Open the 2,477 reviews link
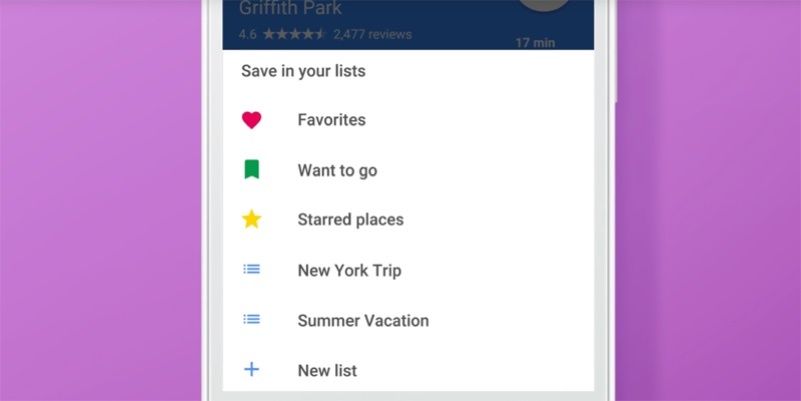The height and width of the screenshot is (401, 801). coord(372,34)
